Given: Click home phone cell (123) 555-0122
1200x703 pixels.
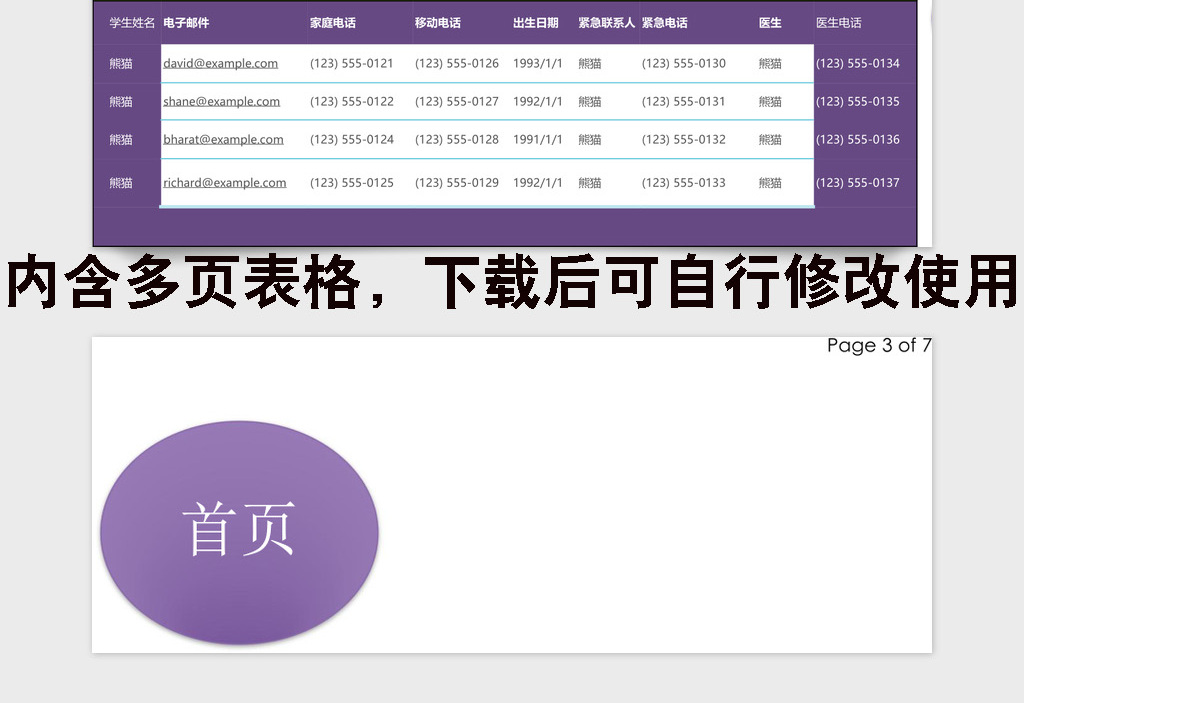Looking at the screenshot, I should coord(352,101).
